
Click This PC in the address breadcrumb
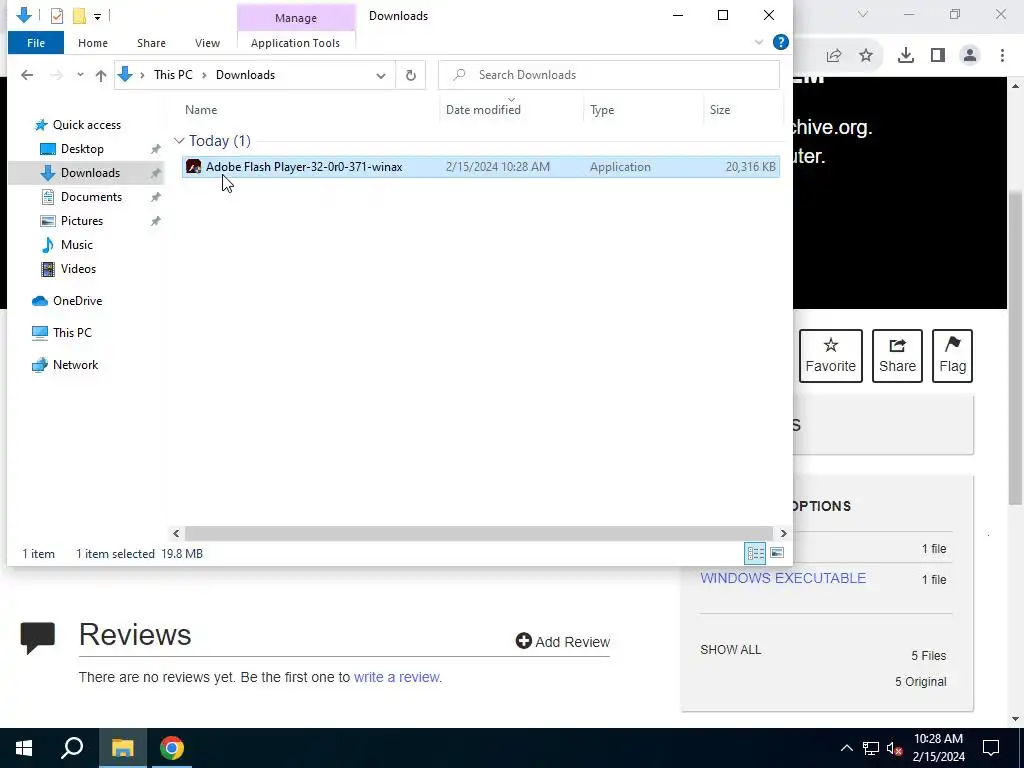(x=173, y=75)
